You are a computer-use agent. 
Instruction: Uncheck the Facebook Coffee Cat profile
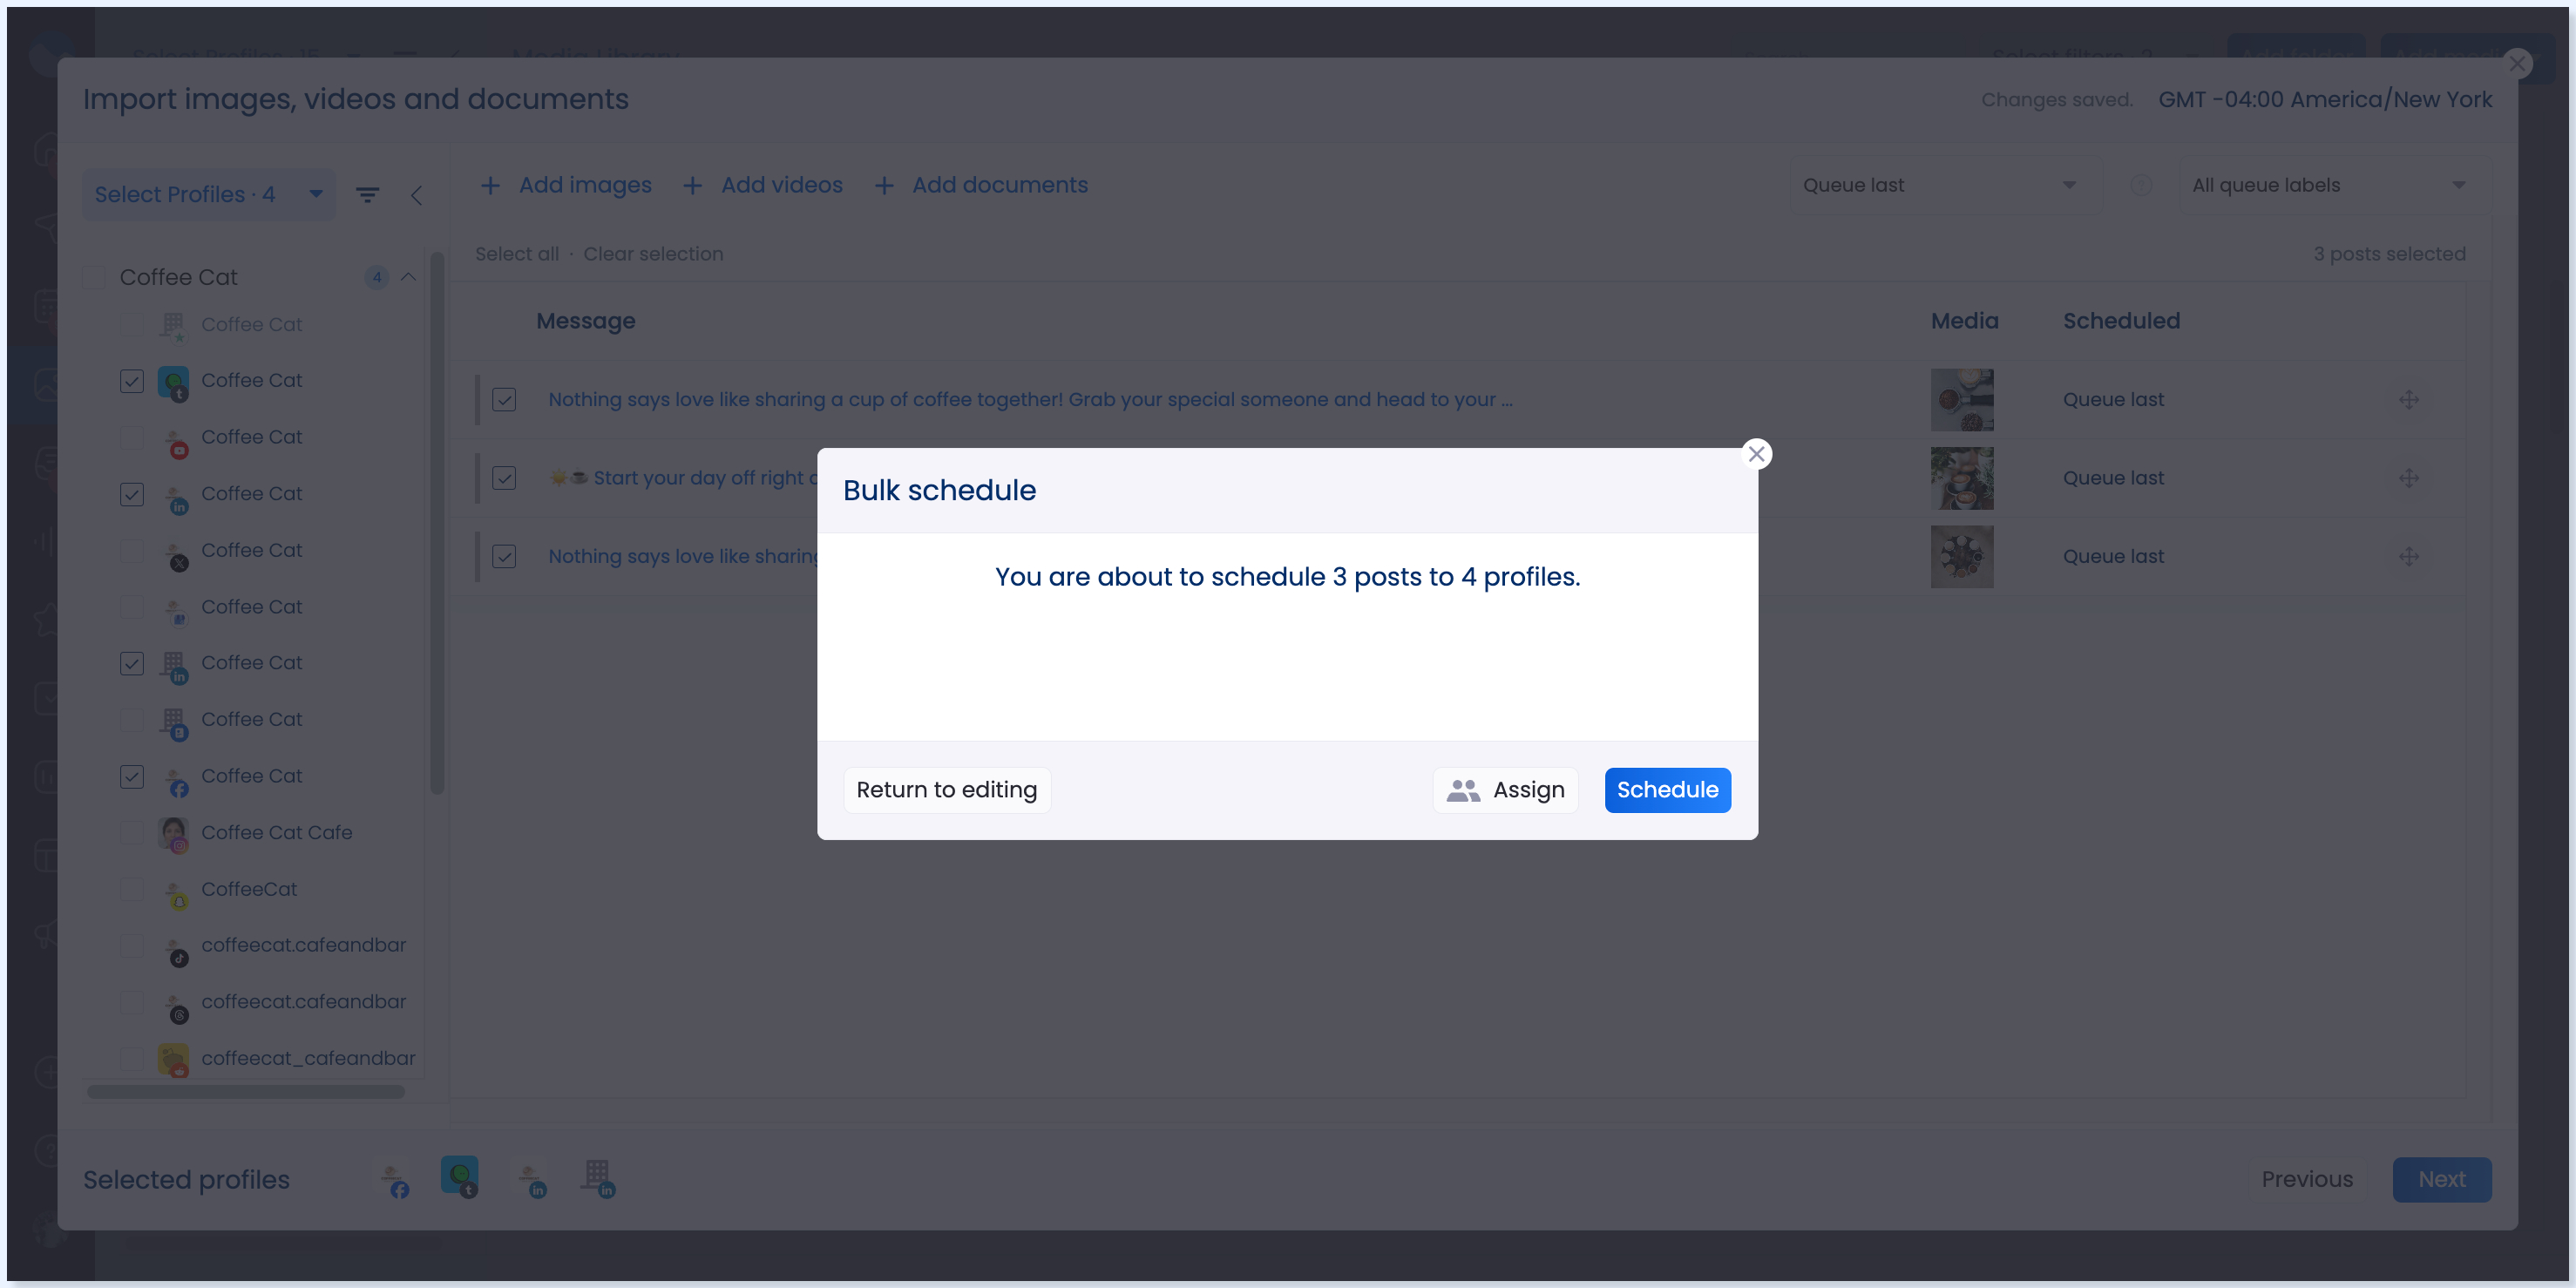(x=132, y=777)
